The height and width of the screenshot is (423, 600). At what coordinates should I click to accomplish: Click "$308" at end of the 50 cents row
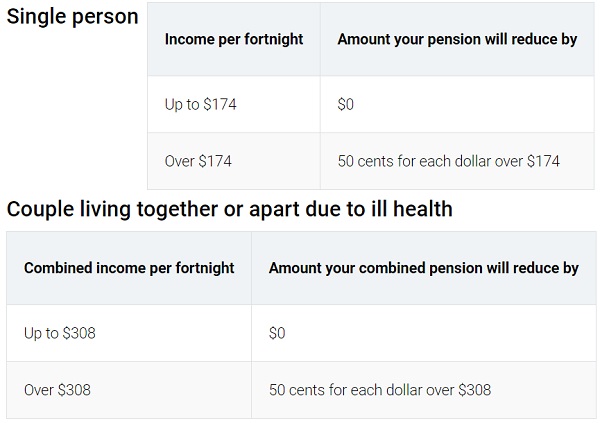(473, 390)
